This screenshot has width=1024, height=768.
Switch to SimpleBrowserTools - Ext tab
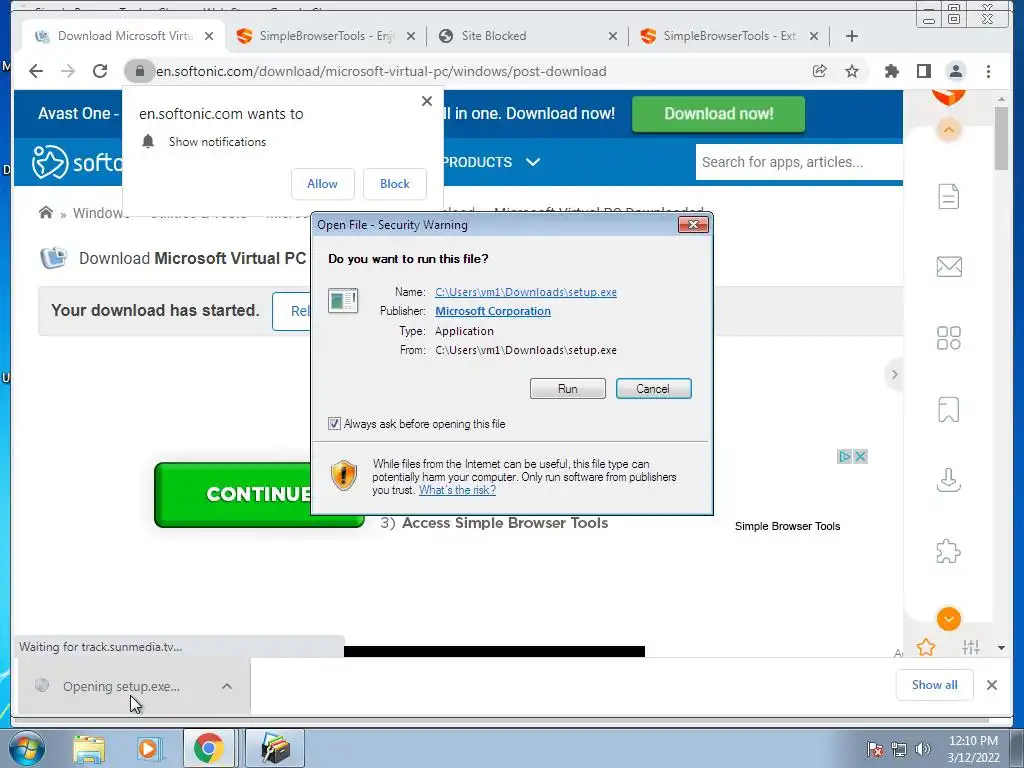(729, 36)
